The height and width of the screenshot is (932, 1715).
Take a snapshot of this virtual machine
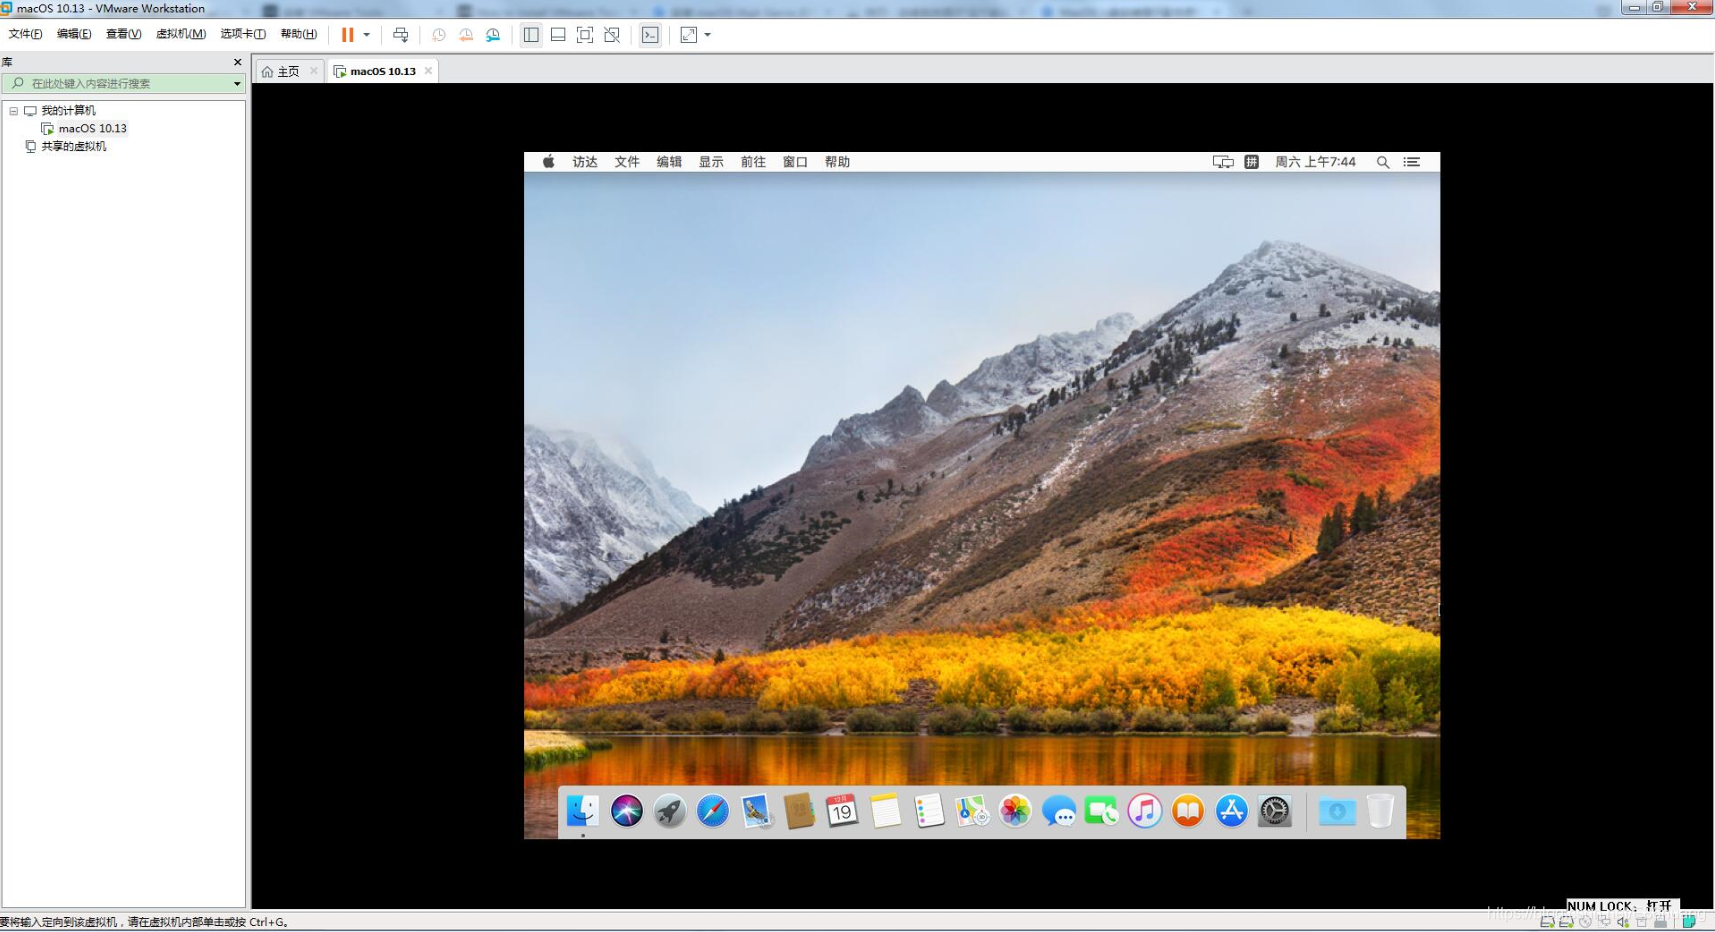[x=438, y=35]
